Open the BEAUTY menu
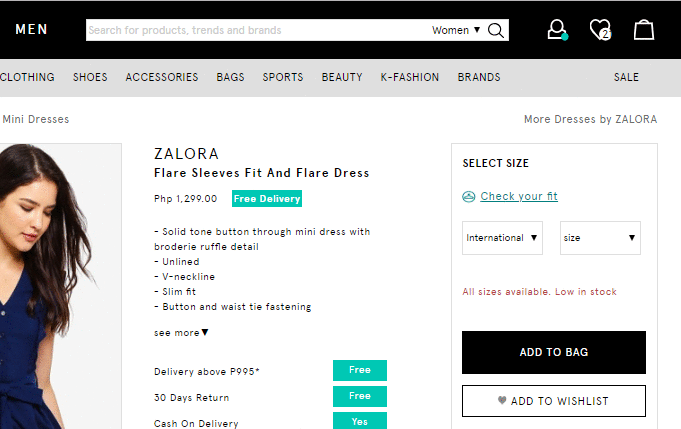681x429 pixels. tap(342, 77)
